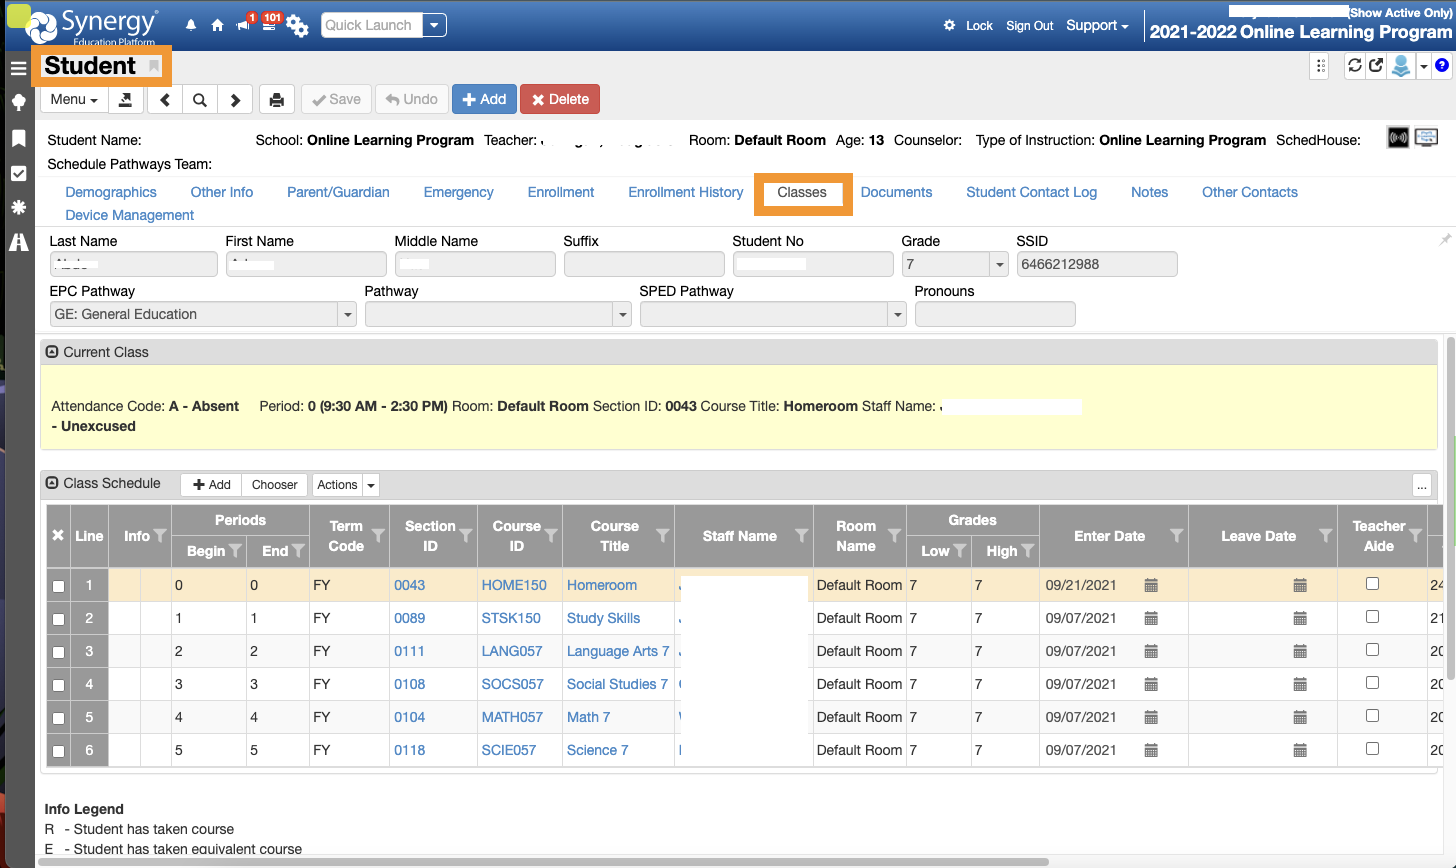
Task: Open calendar for Homeroom Enter Date
Action: (x=1151, y=585)
